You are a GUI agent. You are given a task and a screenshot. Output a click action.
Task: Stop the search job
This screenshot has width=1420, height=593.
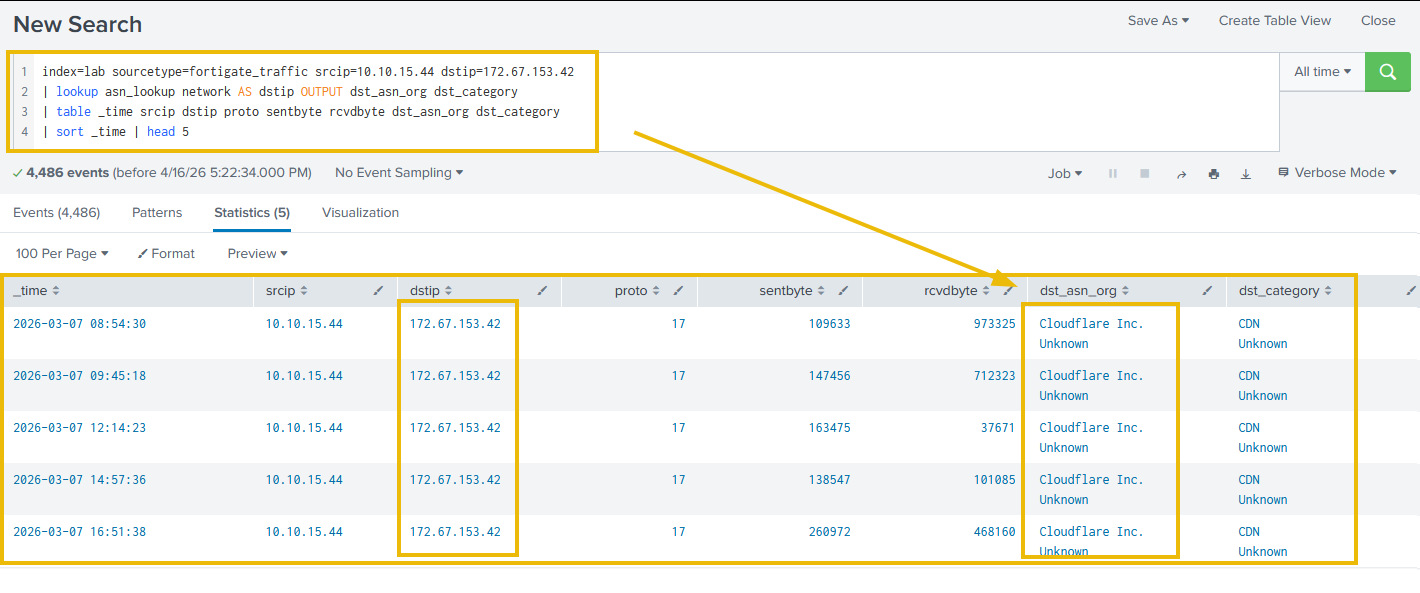coord(1145,174)
